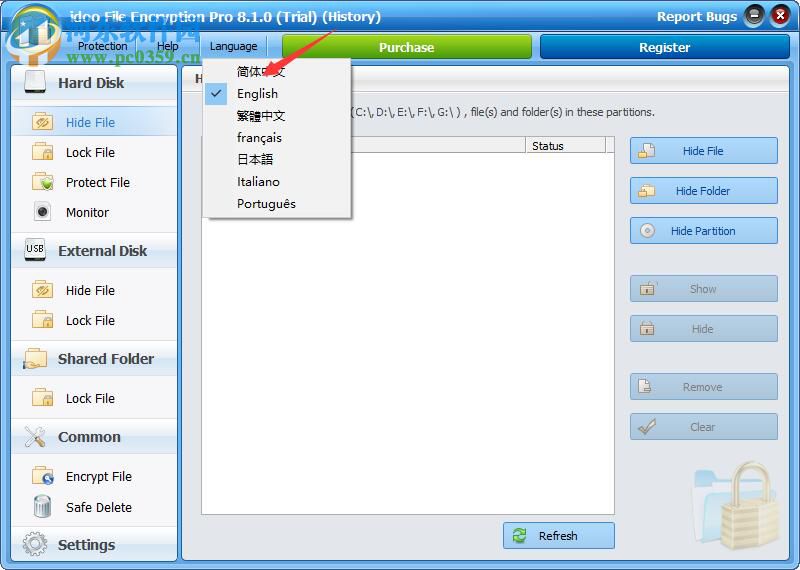Click the Encrypt File folder icon

tap(42, 476)
